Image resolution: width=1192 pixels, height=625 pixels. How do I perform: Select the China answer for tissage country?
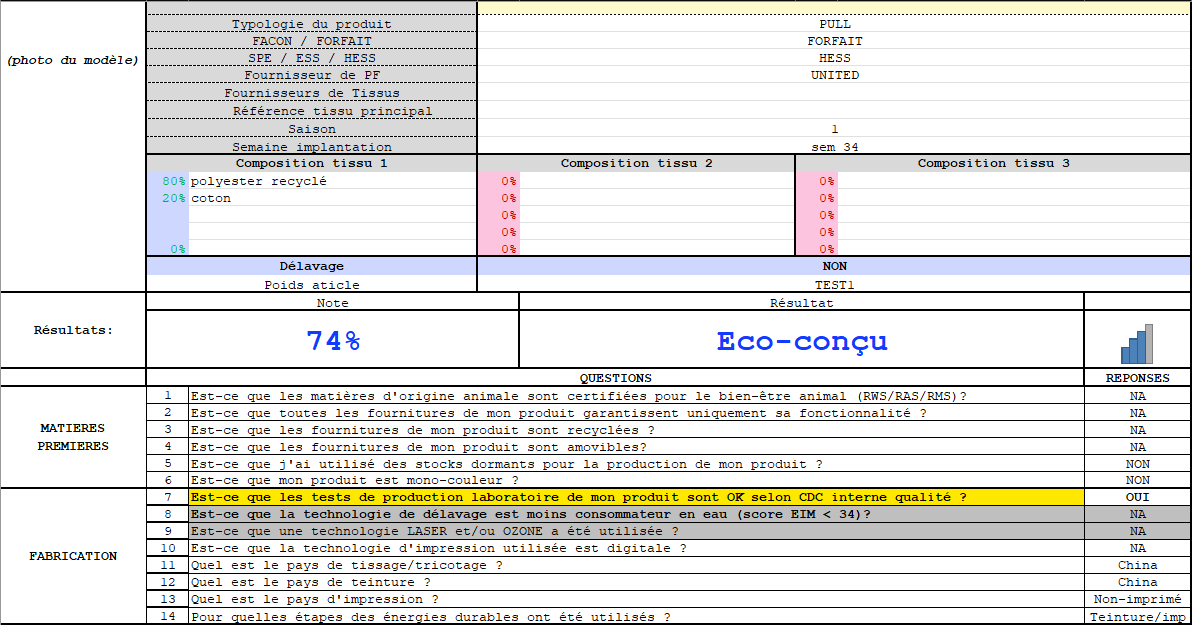pyautogui.click(x=1137, y=565)
